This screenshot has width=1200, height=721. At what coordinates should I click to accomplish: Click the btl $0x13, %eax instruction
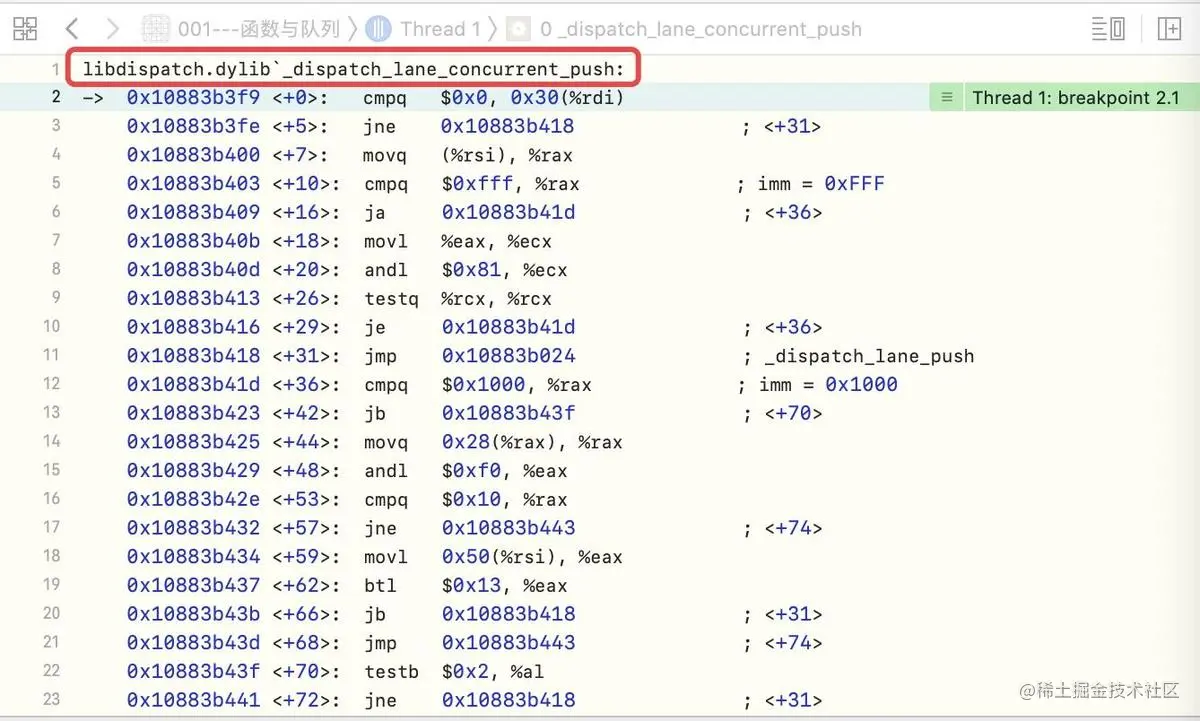pos(465,586)
